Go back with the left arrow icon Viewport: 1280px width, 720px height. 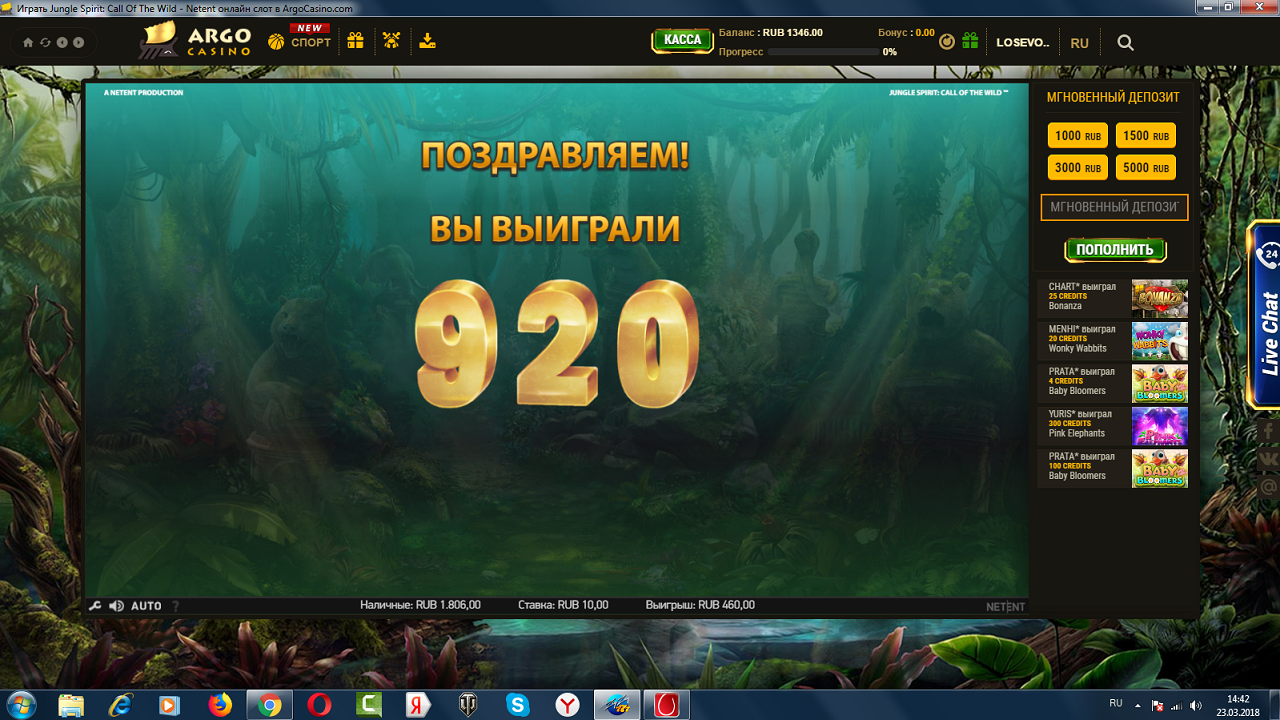coord(62,42)
